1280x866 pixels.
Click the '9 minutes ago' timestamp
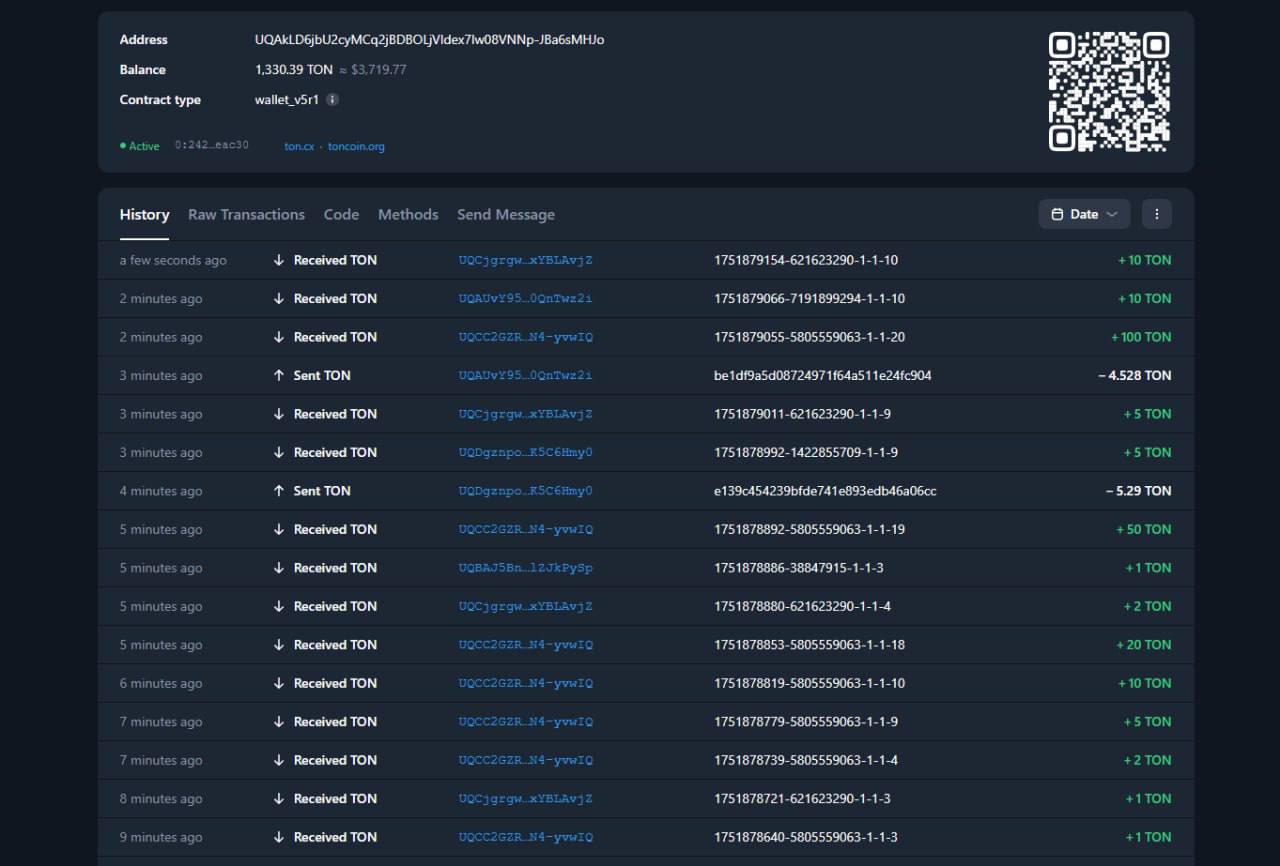(161, 838)
